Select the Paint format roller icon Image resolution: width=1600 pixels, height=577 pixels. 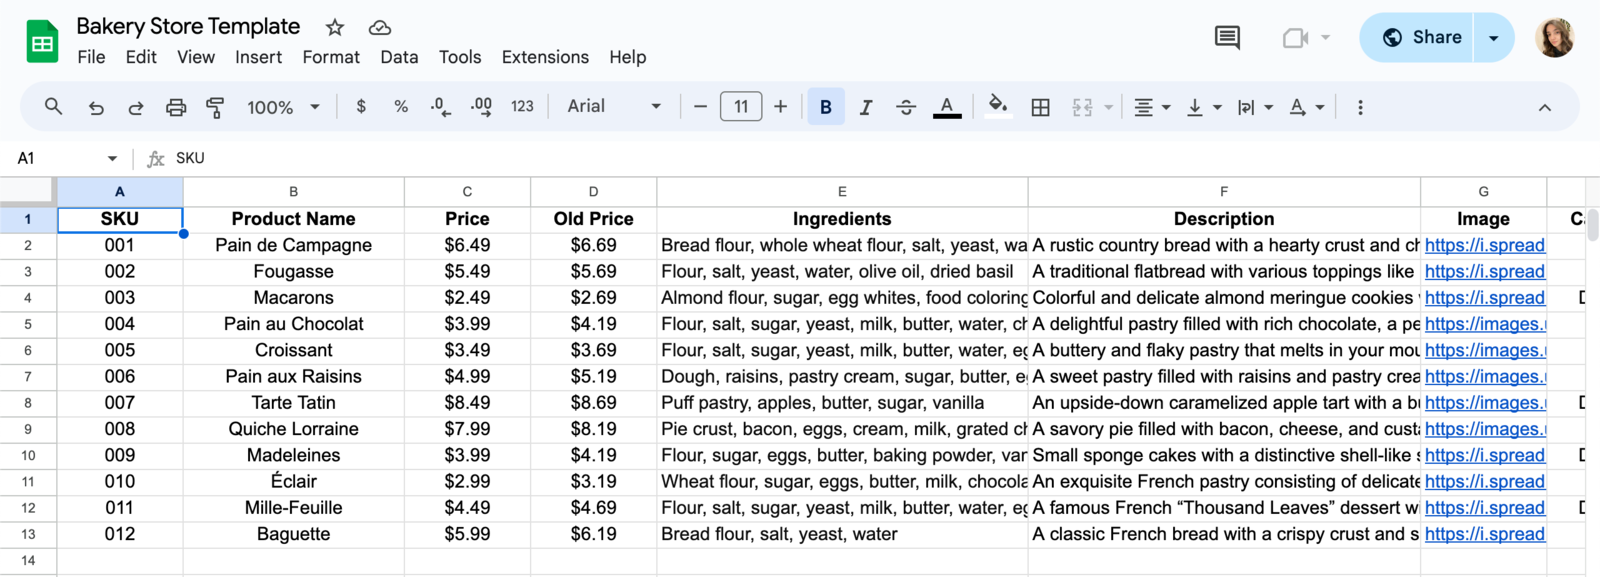215,107
